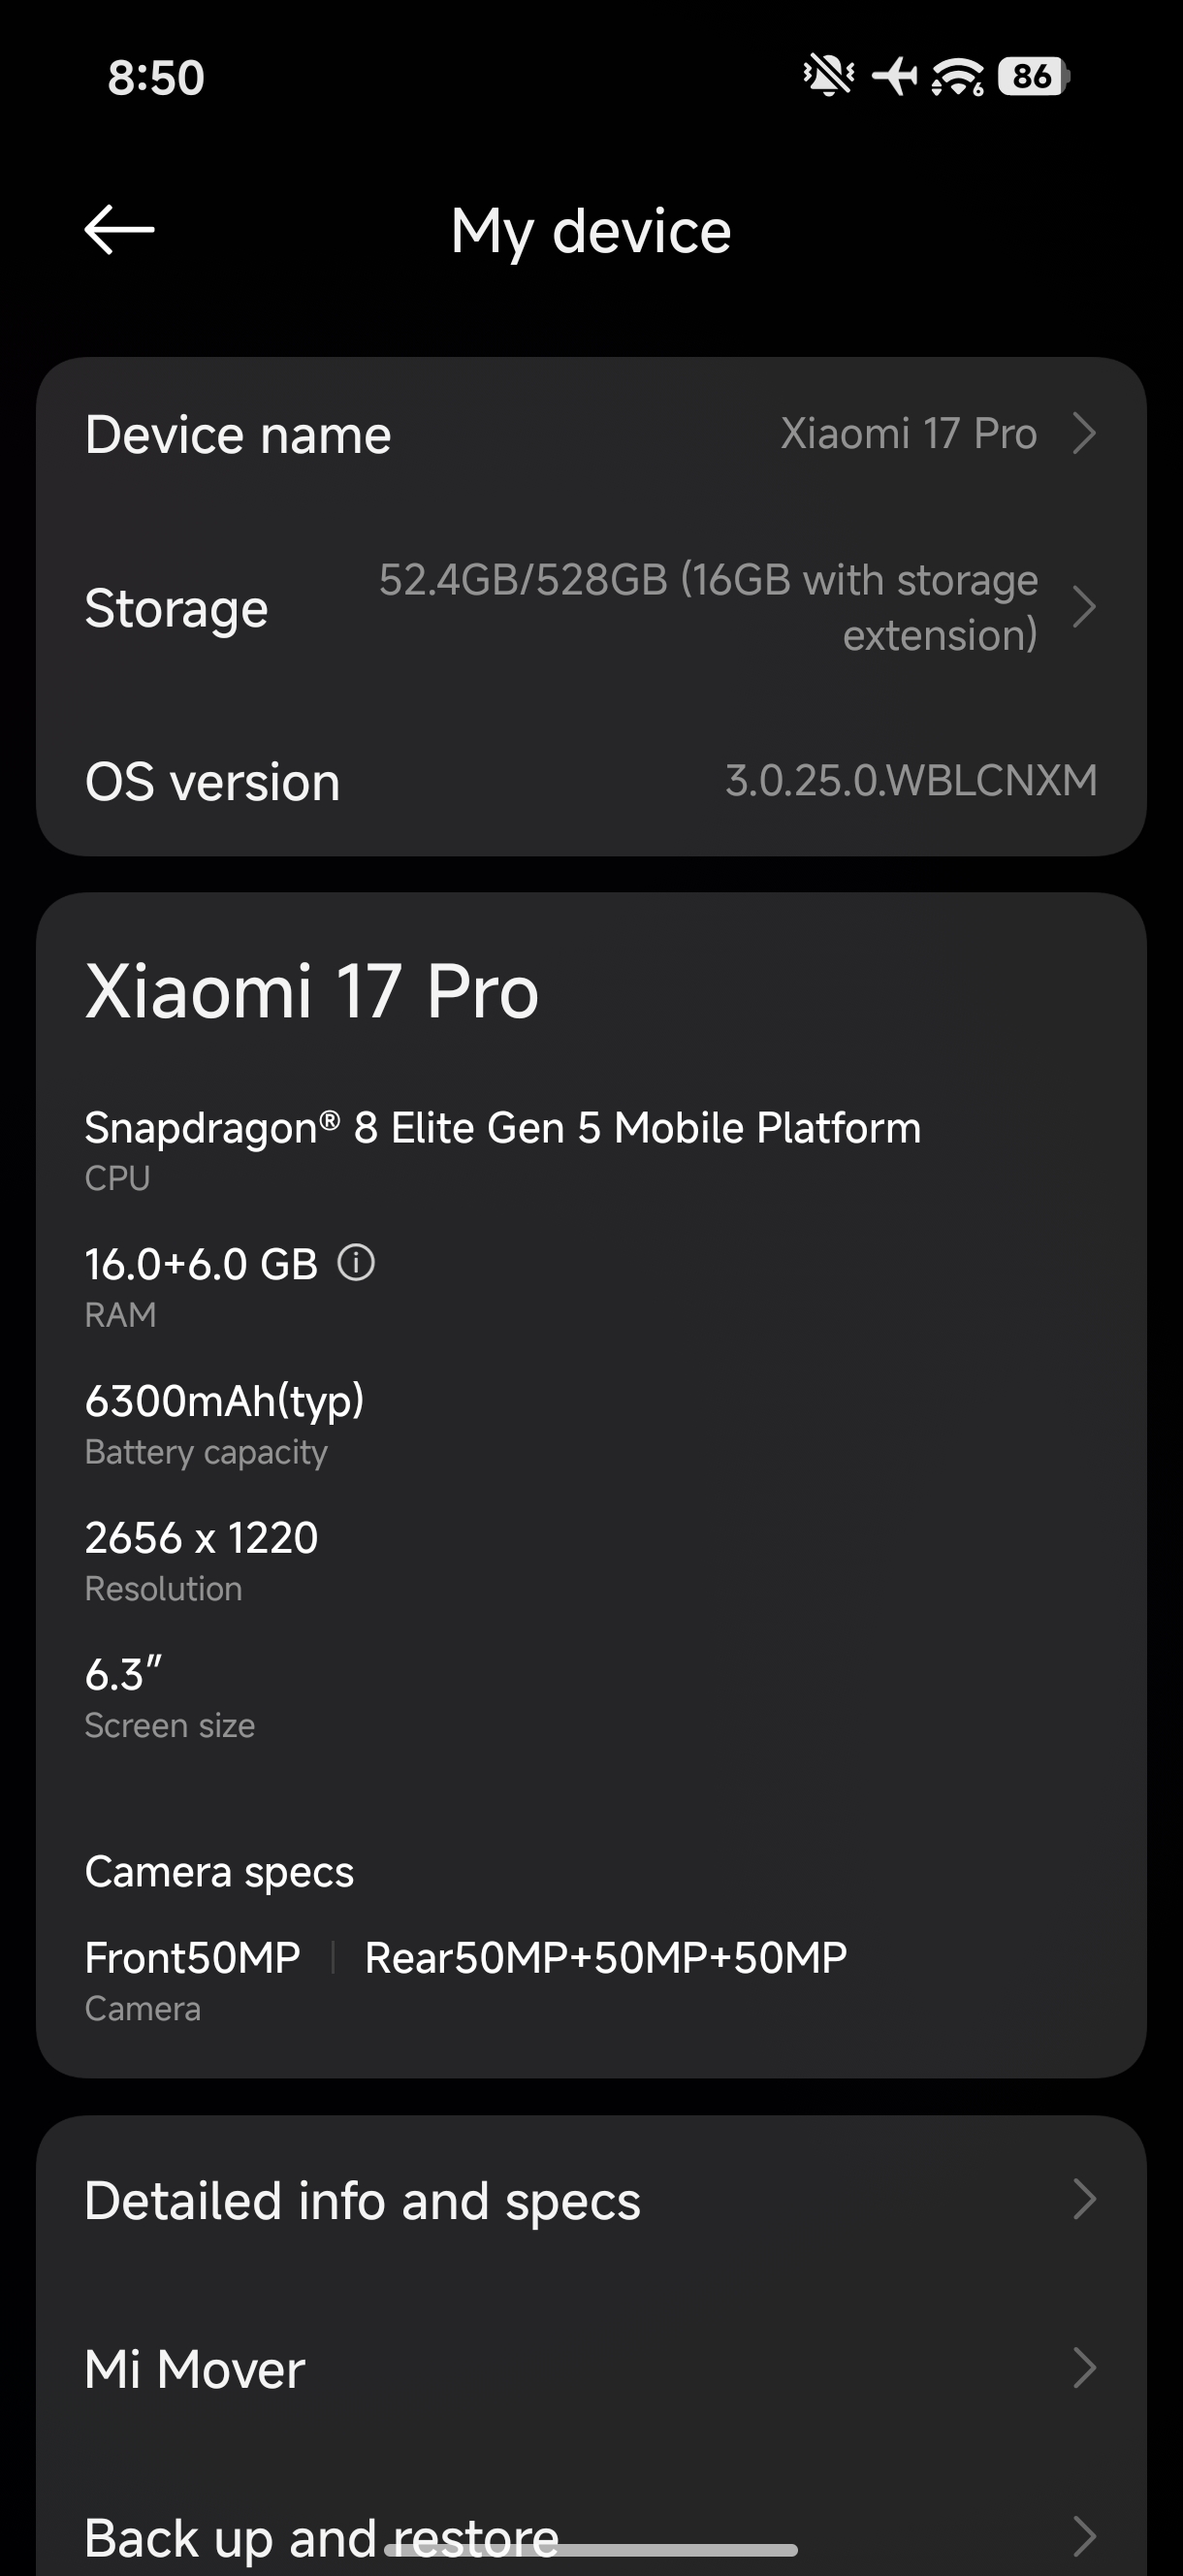Viewport: 1183px width, 2576px height.
Task: Tap the Wi-Fi status icon
Action: tap(957, 76)
